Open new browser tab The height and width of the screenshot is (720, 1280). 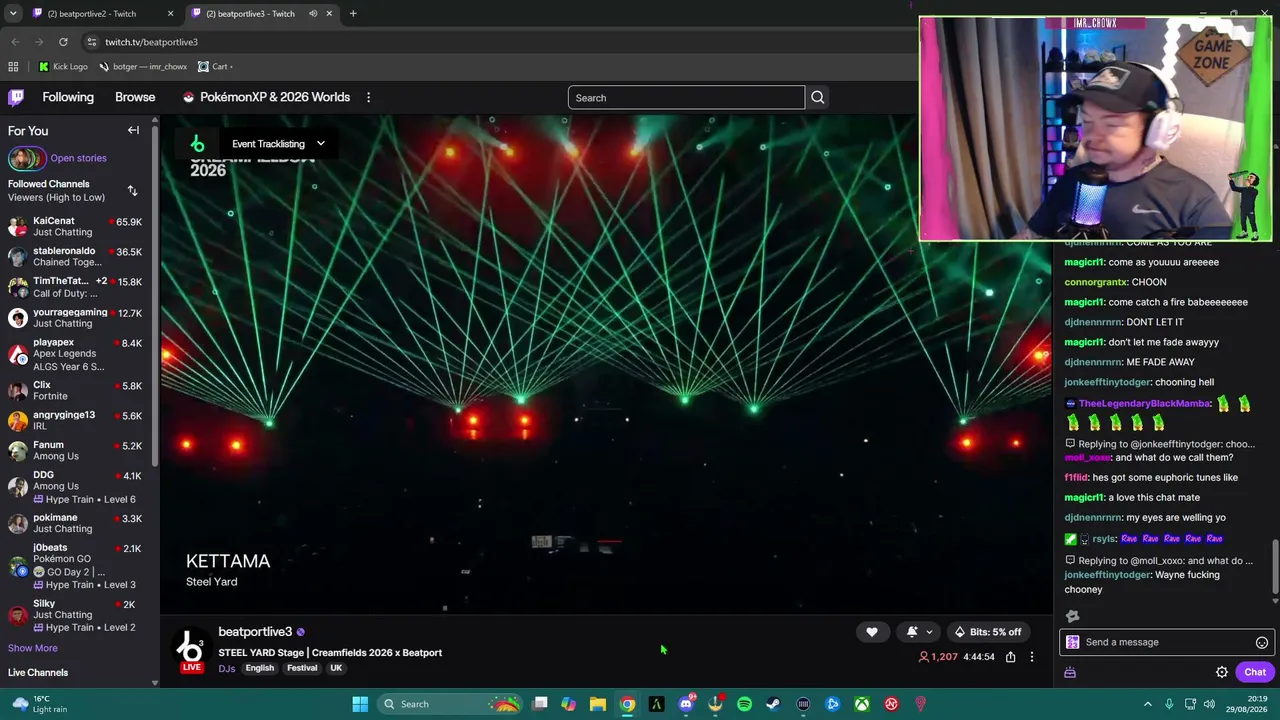pyautogui.click(x=353, y=14)
